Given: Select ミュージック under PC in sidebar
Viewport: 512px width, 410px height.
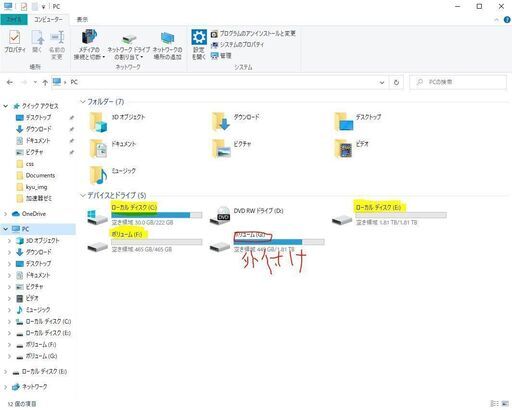Looking at the screenshot, I should coord(34,310).
